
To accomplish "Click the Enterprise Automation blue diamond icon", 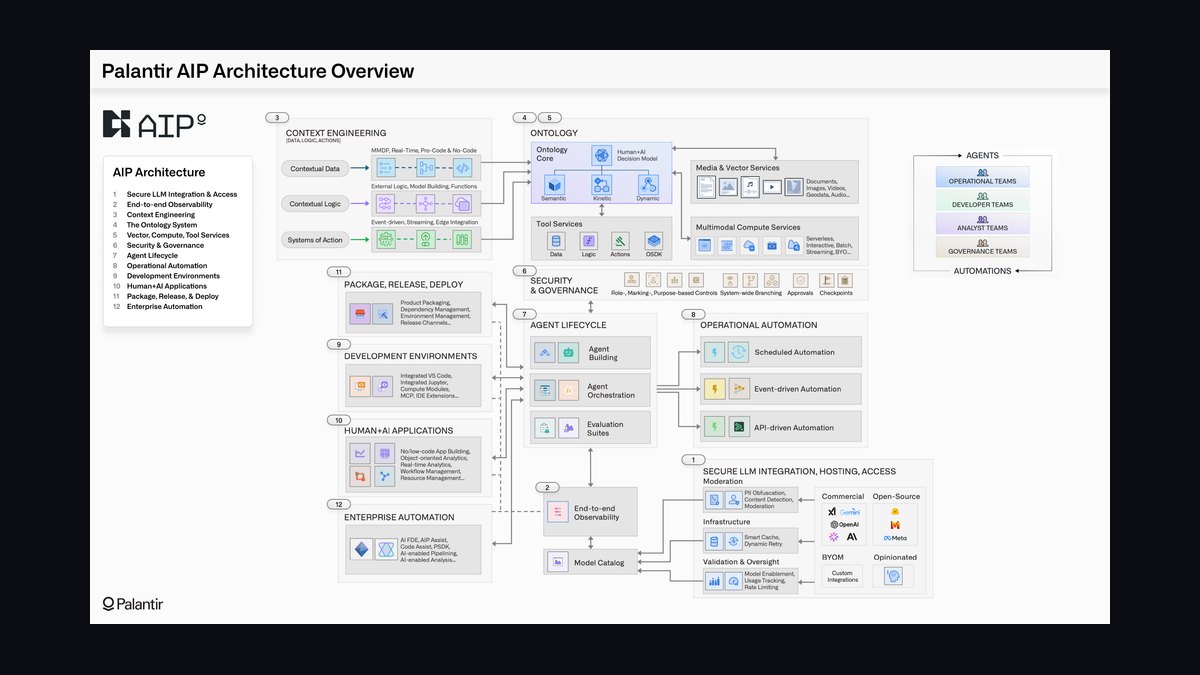I will pyautogui.click(x=360, y=548).
